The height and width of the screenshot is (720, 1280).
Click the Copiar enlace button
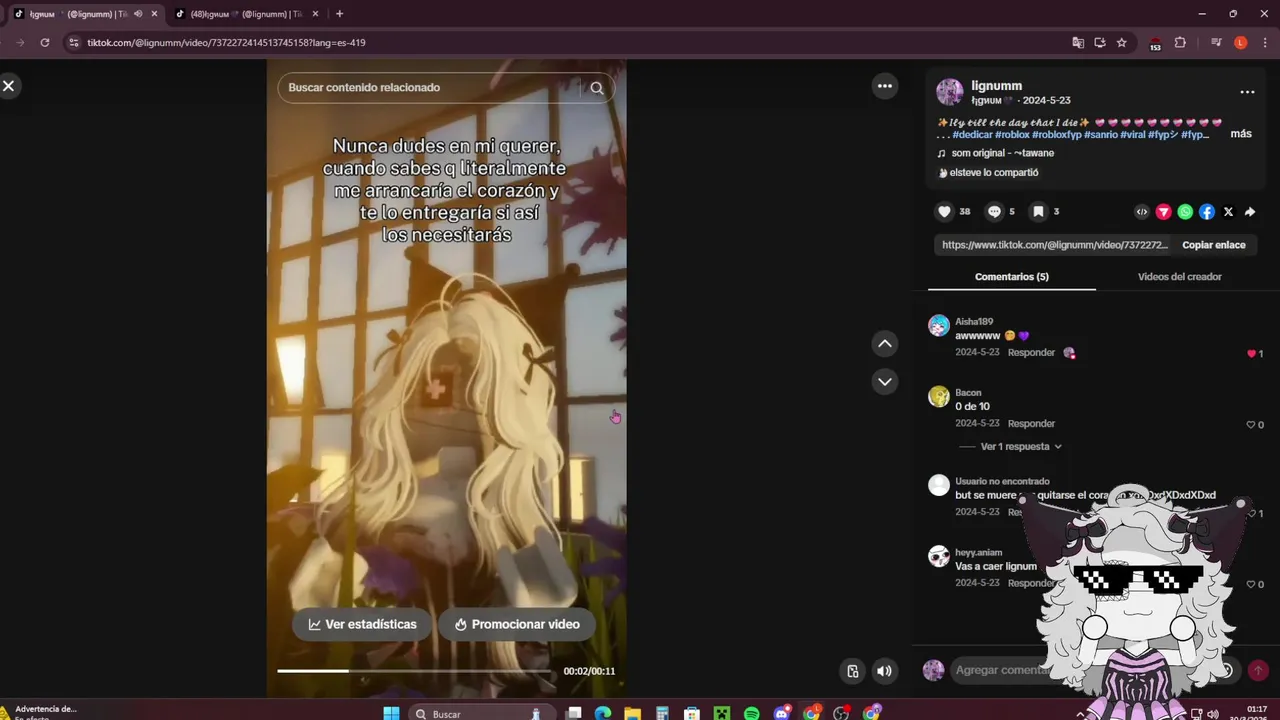[1214, 245]
